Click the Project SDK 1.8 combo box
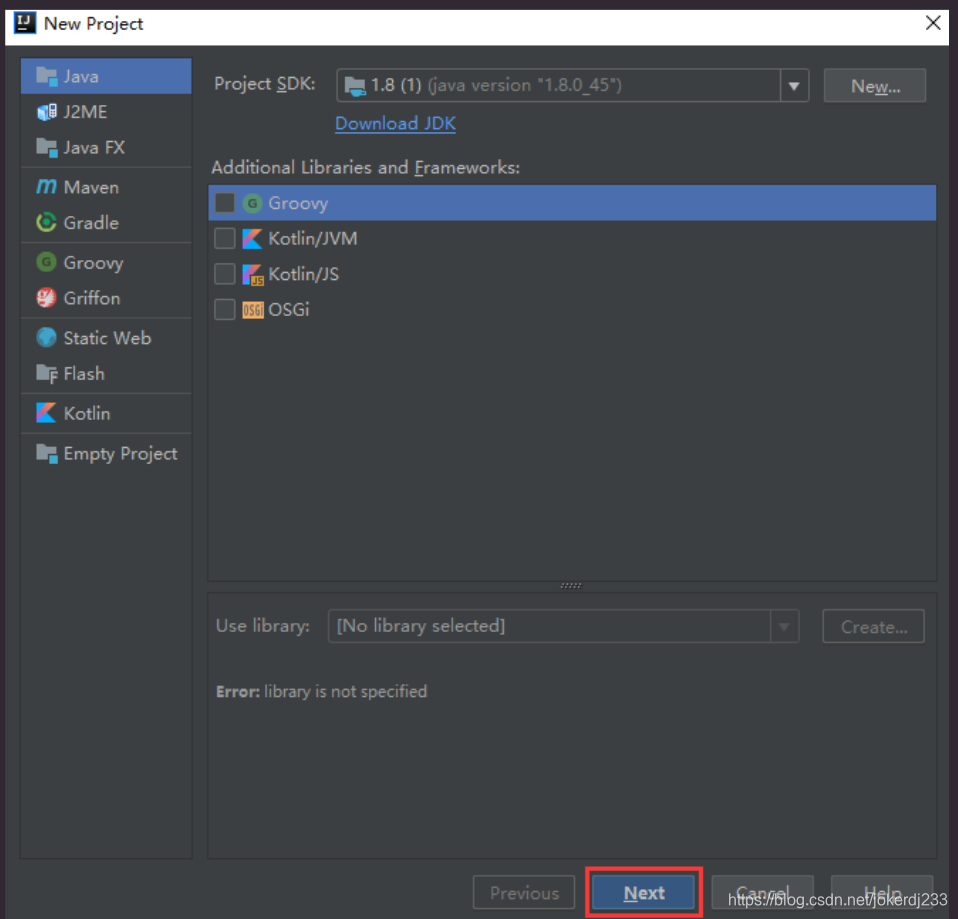 pyautogui.click(x=572, y=86)
